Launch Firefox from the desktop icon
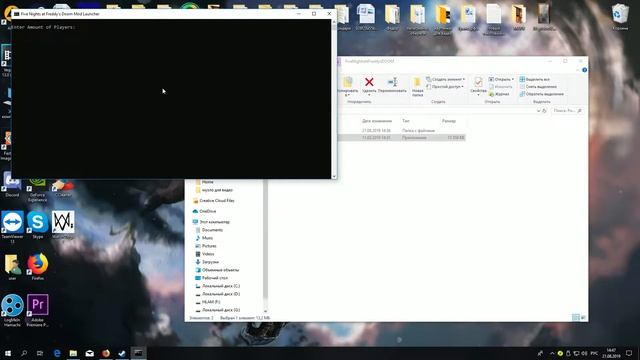 click(38, 264)
